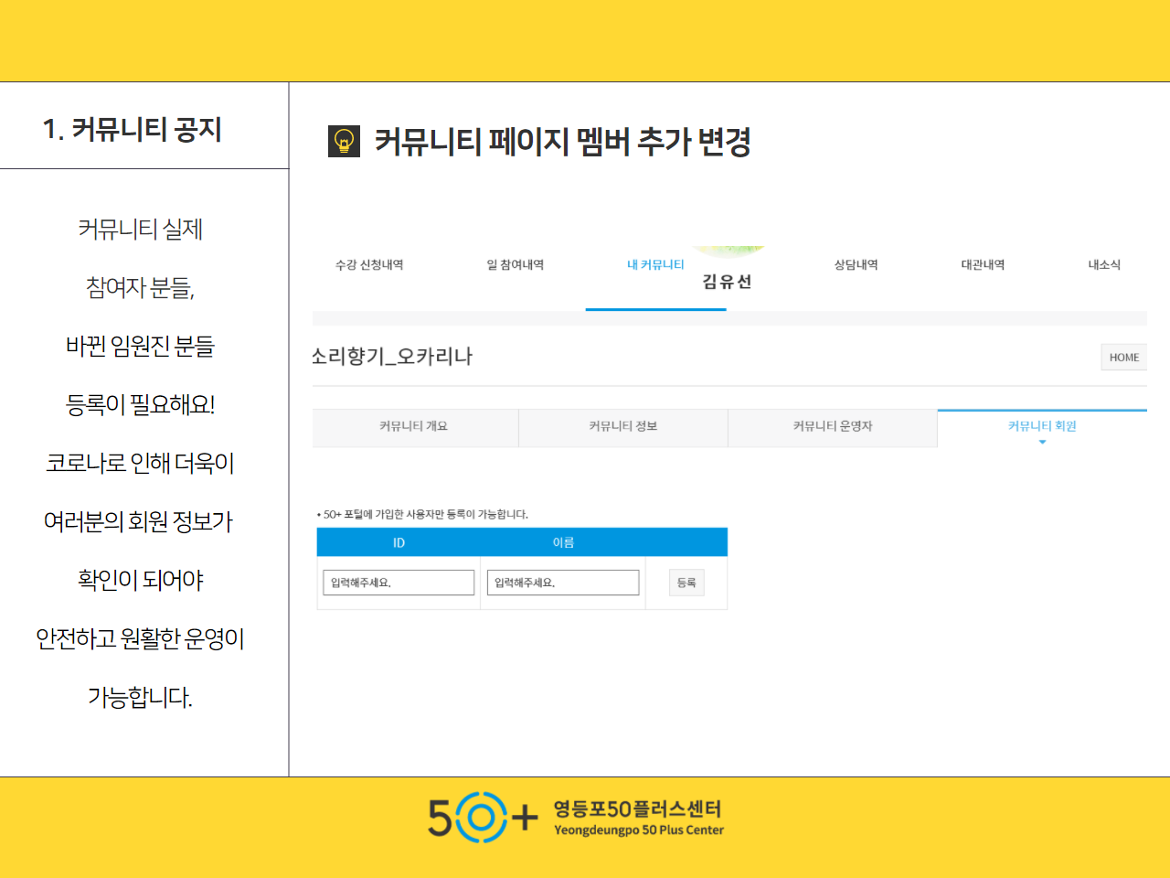Switch to the 커뮤니티 개요 tab

(414, 426)
